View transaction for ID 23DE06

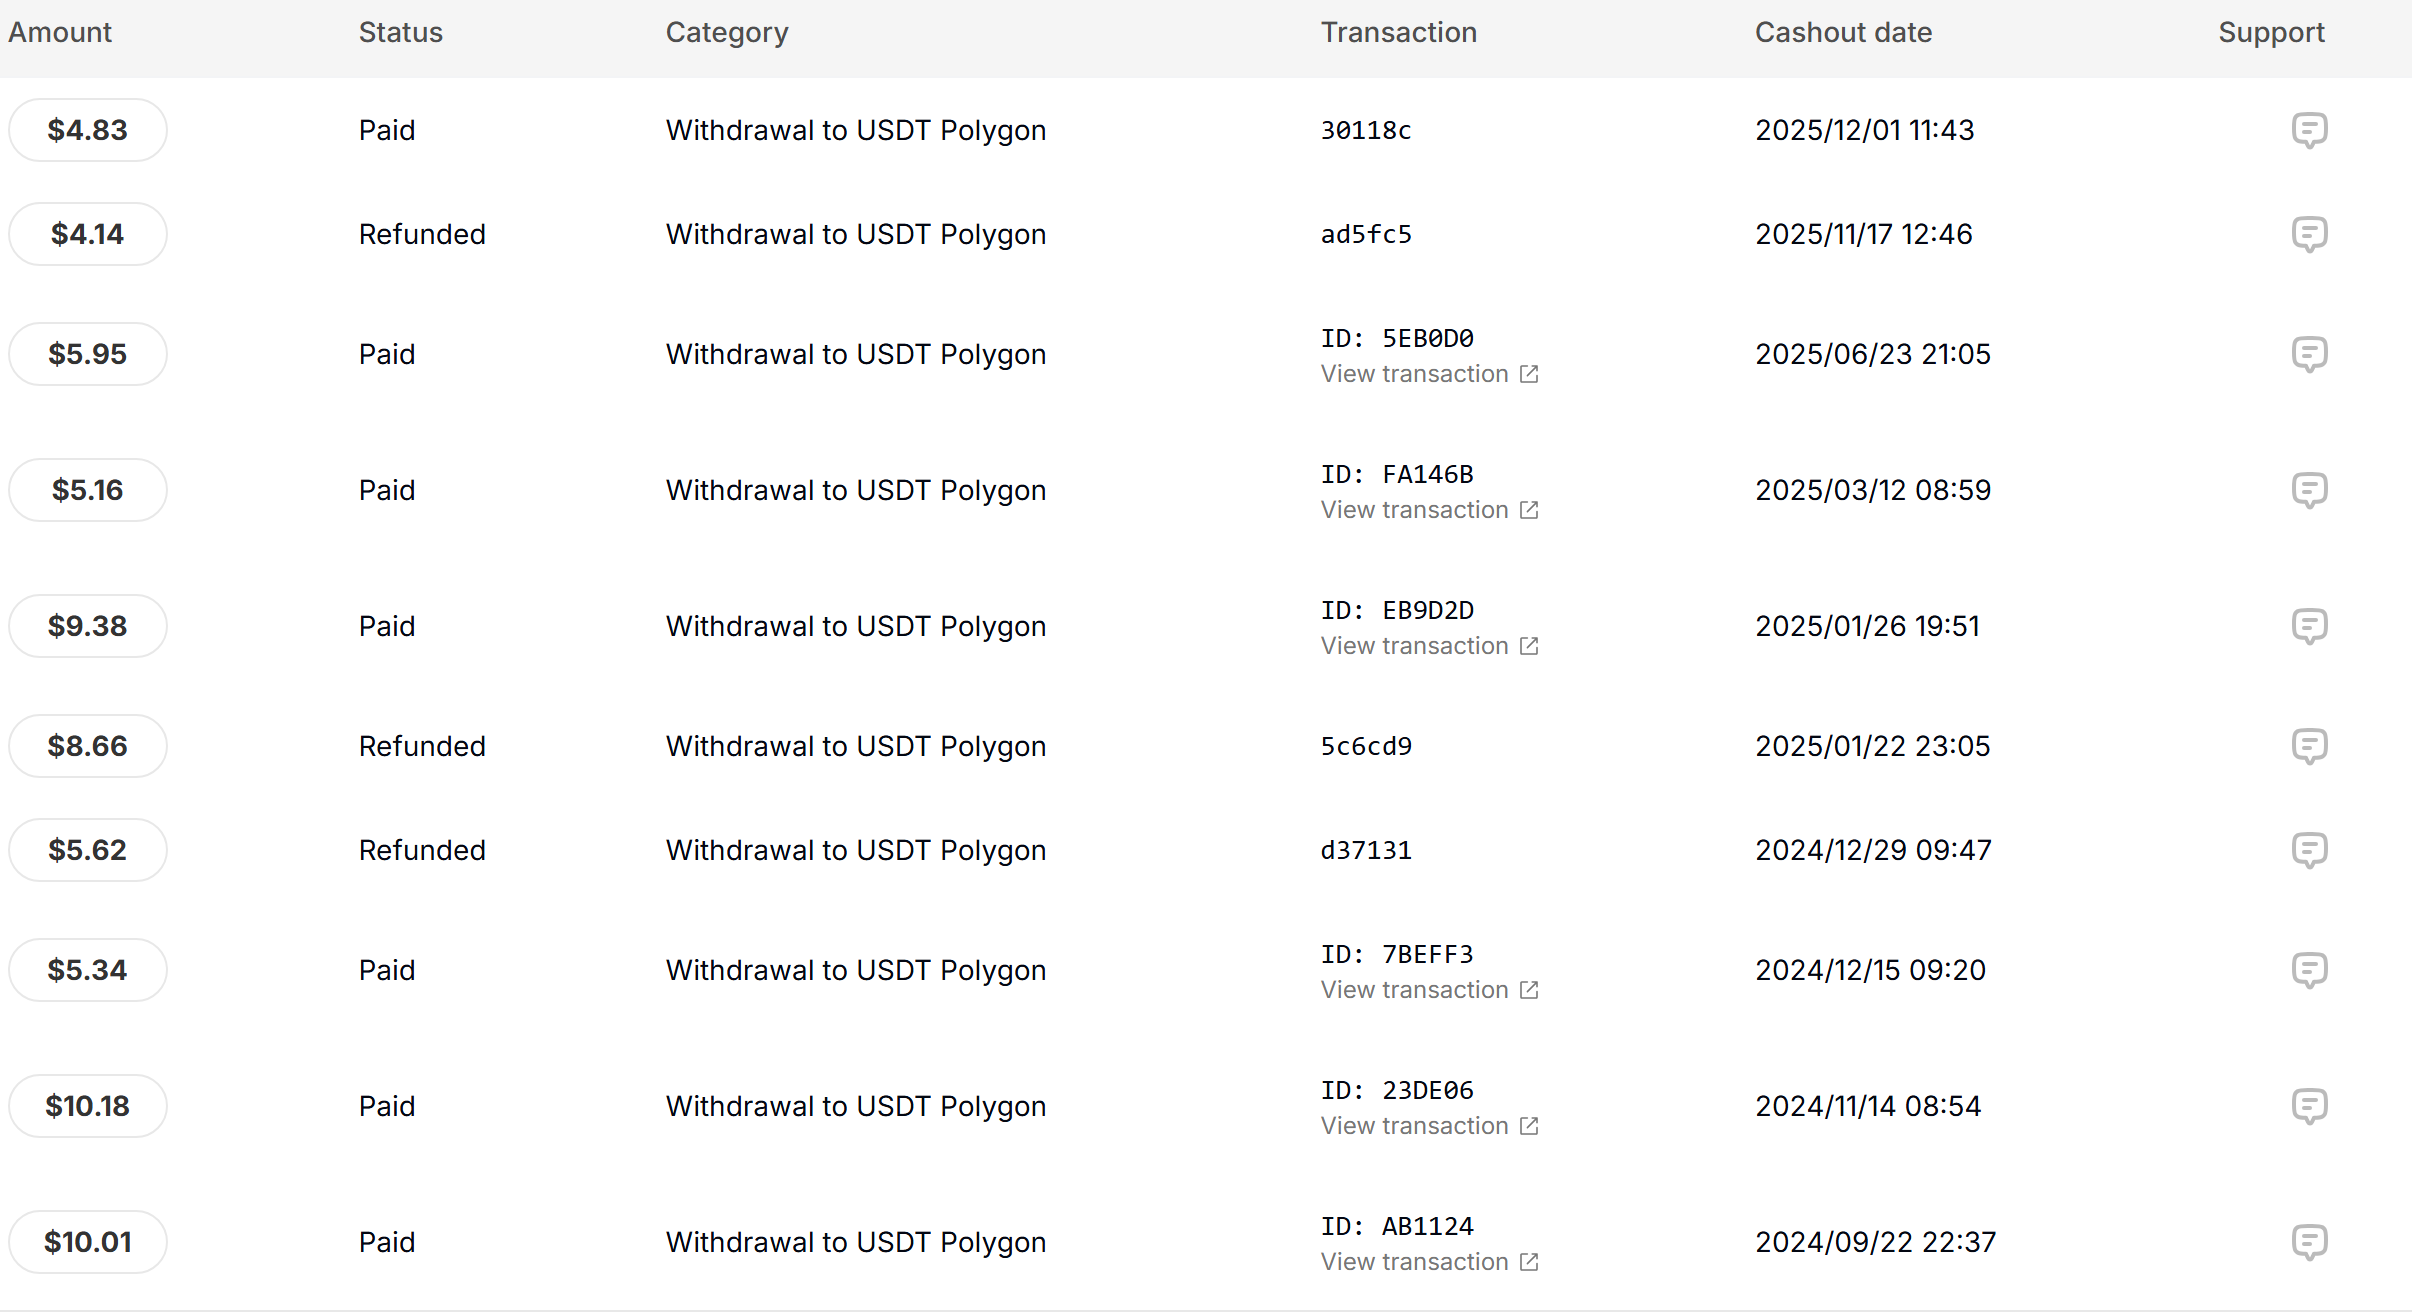tap(1428, 1126)
